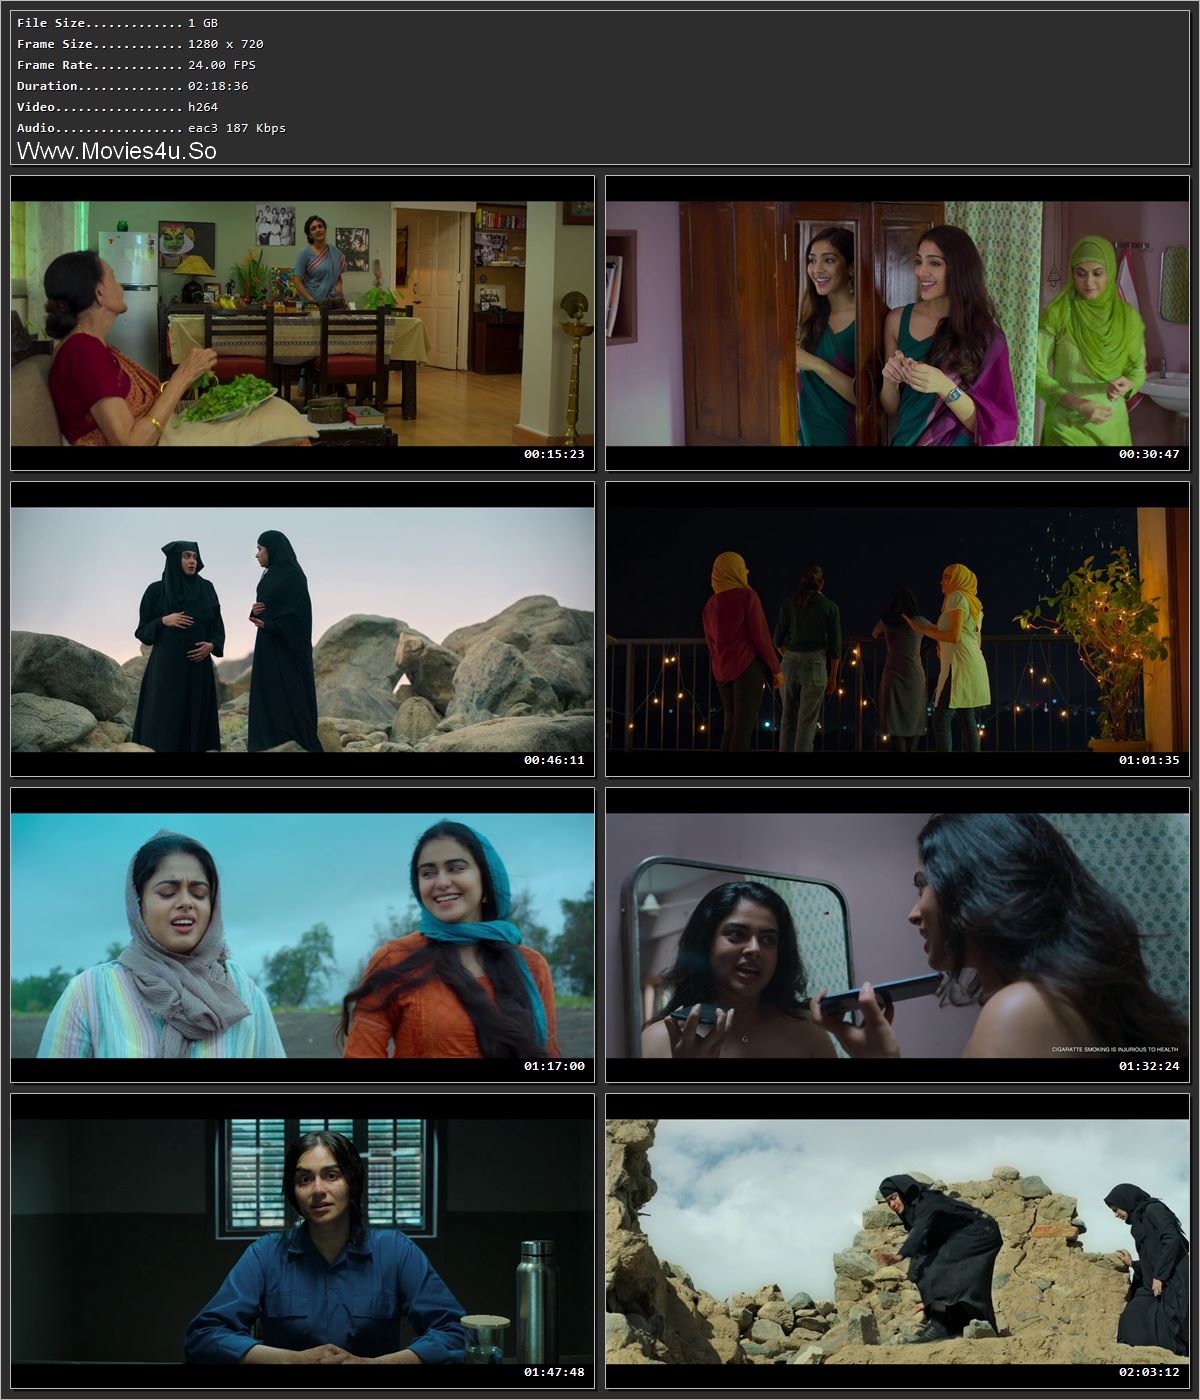Click the 'Frame Rate' 24.00 FPS line
The width and height of the screenshot is (1200, 1400).
click(137, 65)
